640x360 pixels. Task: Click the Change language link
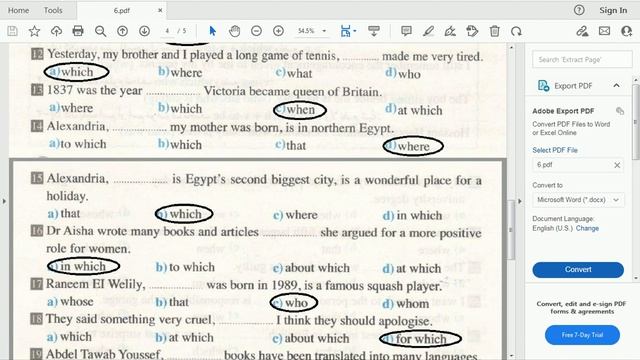[x=587, y=228]
